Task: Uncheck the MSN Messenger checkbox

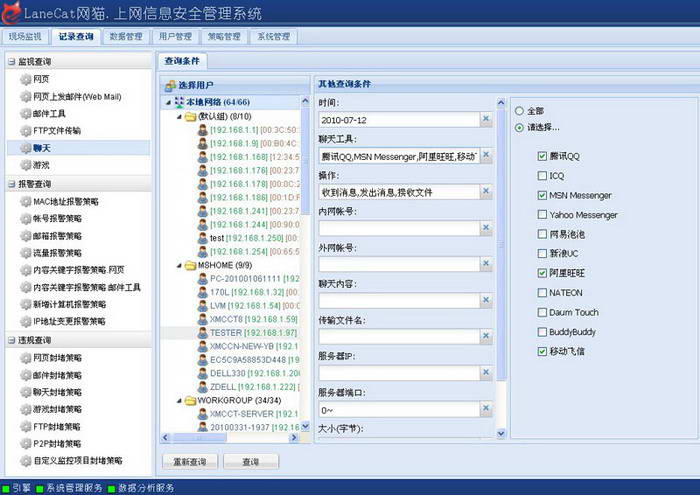Action: [x=542, y=195]
